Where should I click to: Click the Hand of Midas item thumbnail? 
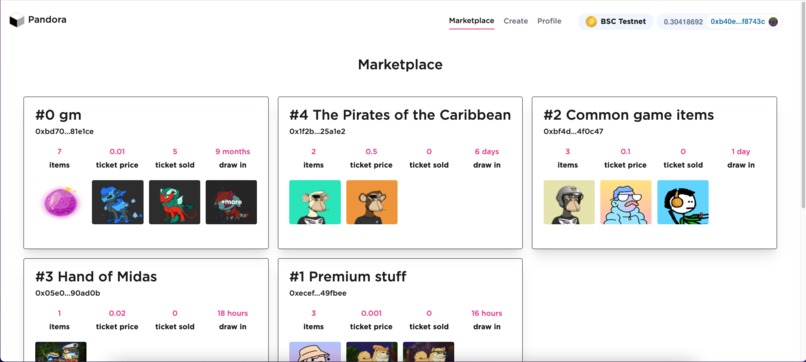(61, 352)
